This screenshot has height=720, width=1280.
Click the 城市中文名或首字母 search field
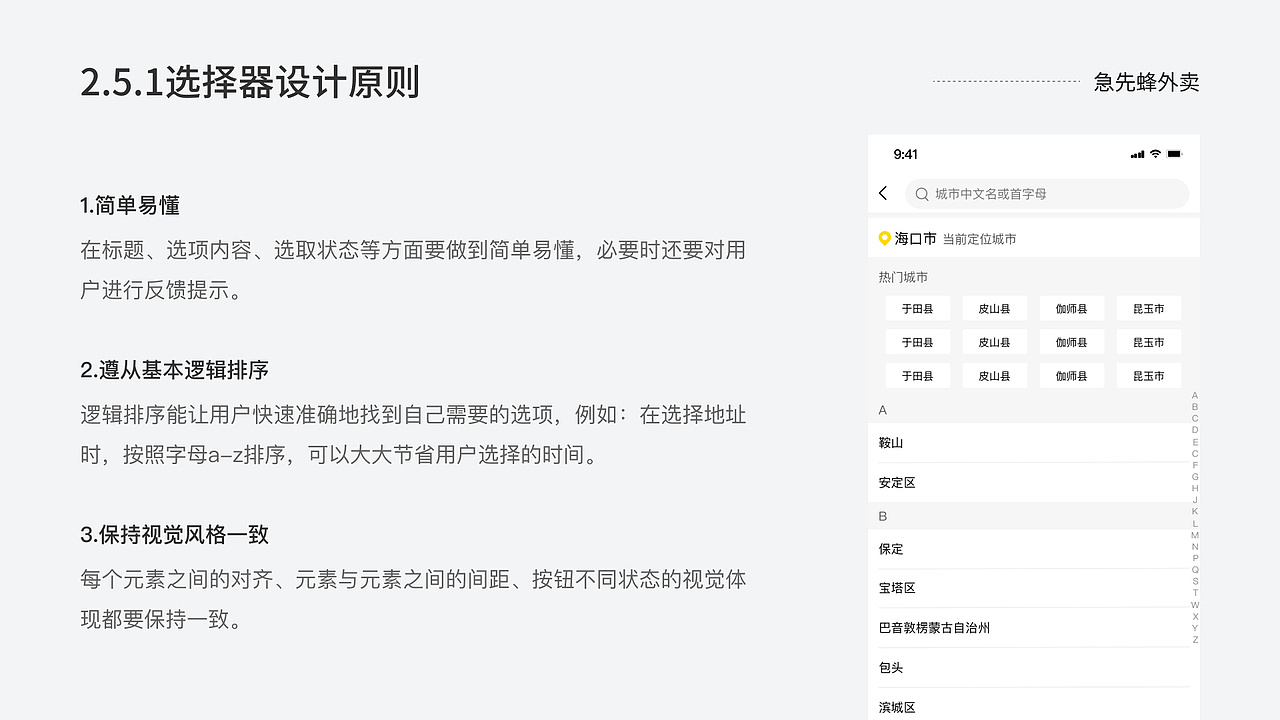click(1000, 194)
